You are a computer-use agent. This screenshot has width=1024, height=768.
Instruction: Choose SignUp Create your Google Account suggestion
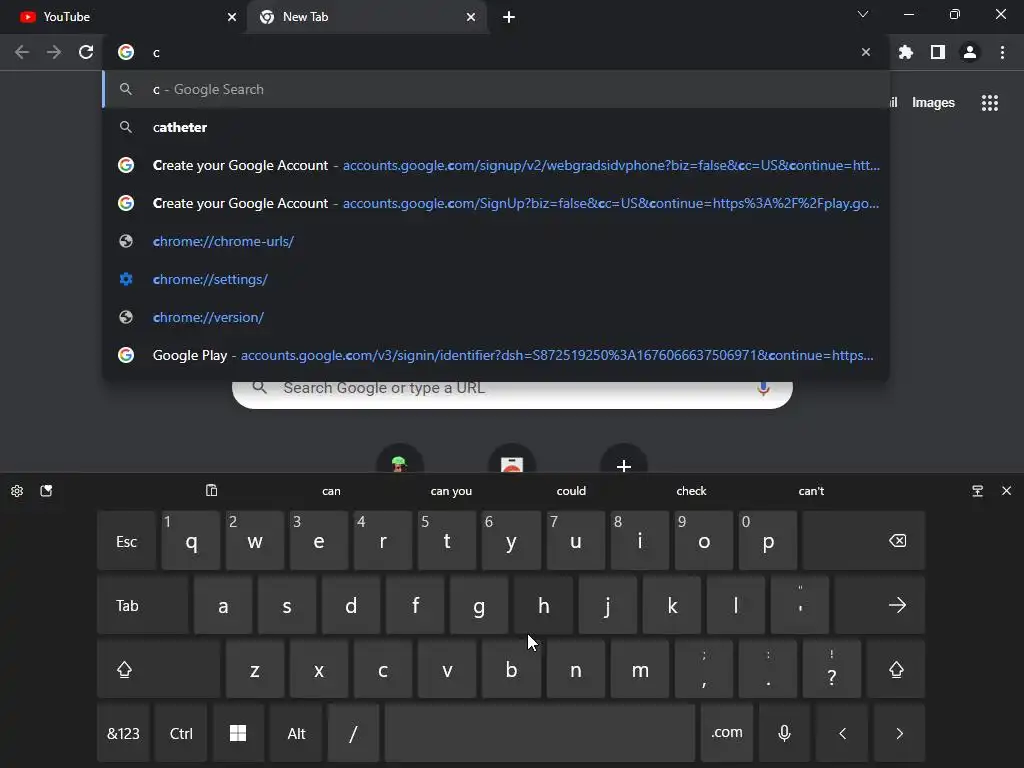[496, 203]
